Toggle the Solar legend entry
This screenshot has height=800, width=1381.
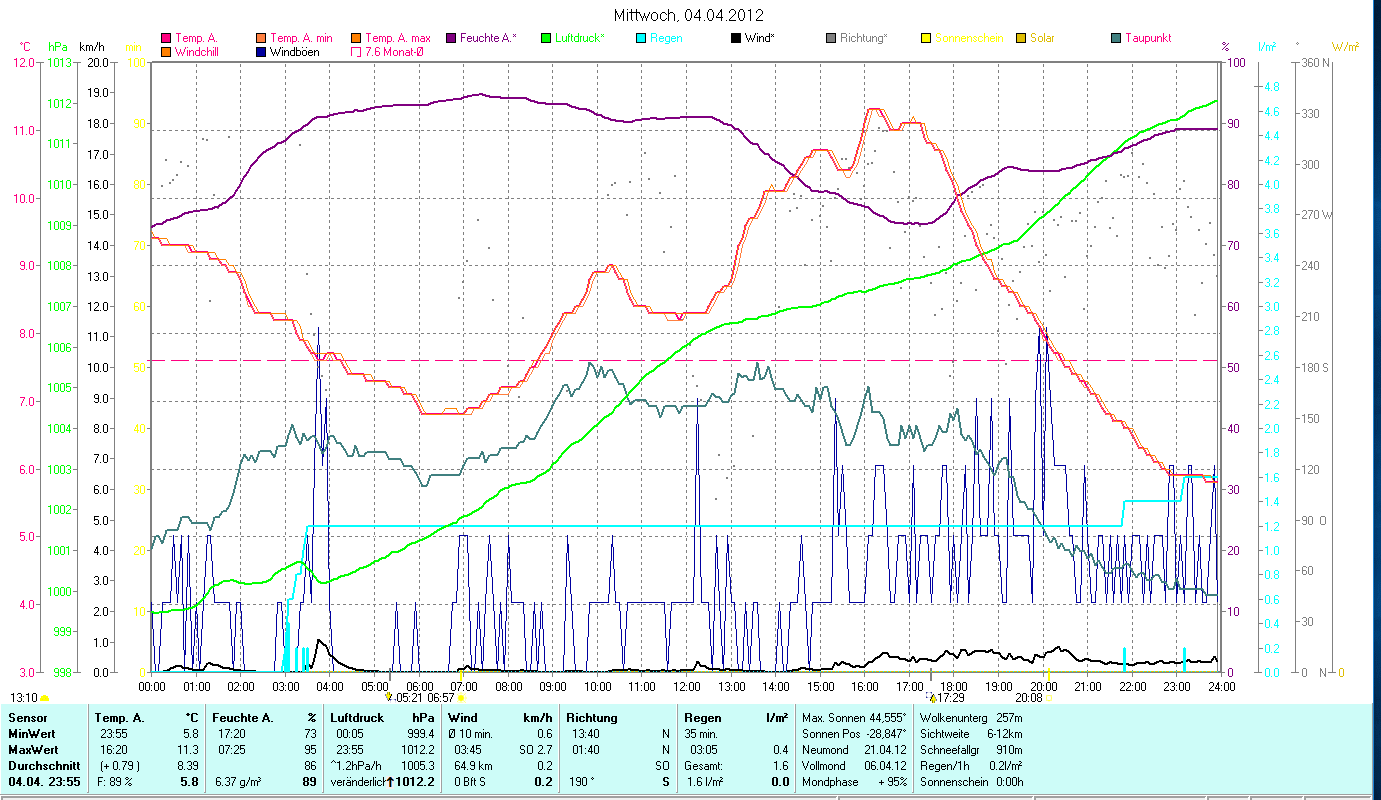coord(1034,38)
